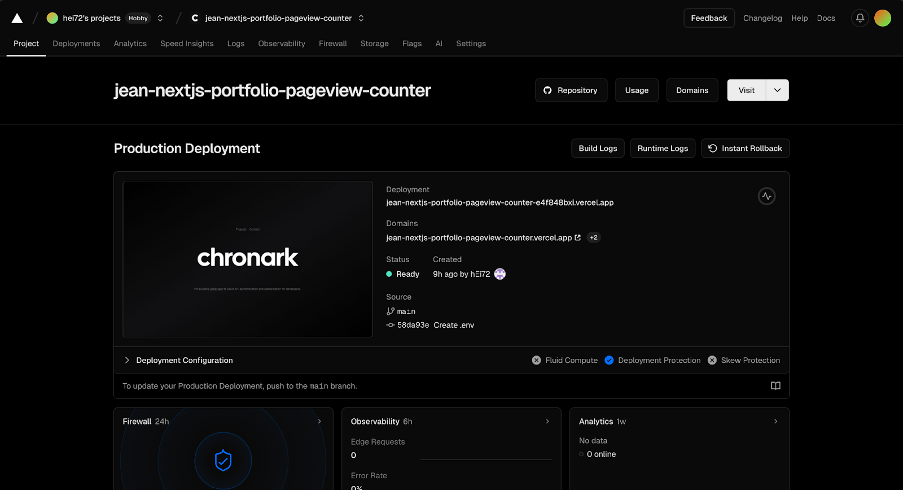This screenshot has height=490, width=904.
Task: Click the '9h ago by hEI72' text
Action: point(461,274)
